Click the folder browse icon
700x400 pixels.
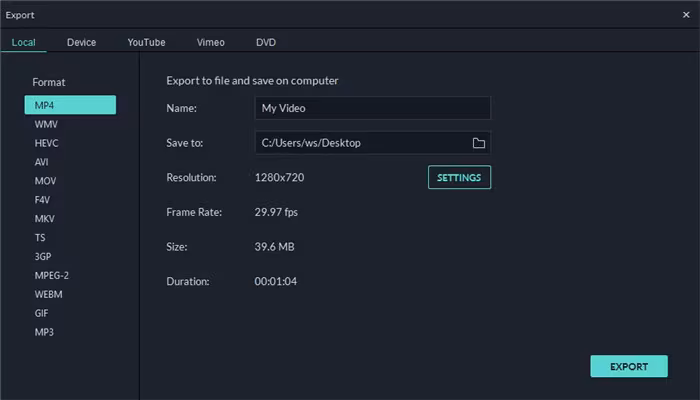coord(479,143)
